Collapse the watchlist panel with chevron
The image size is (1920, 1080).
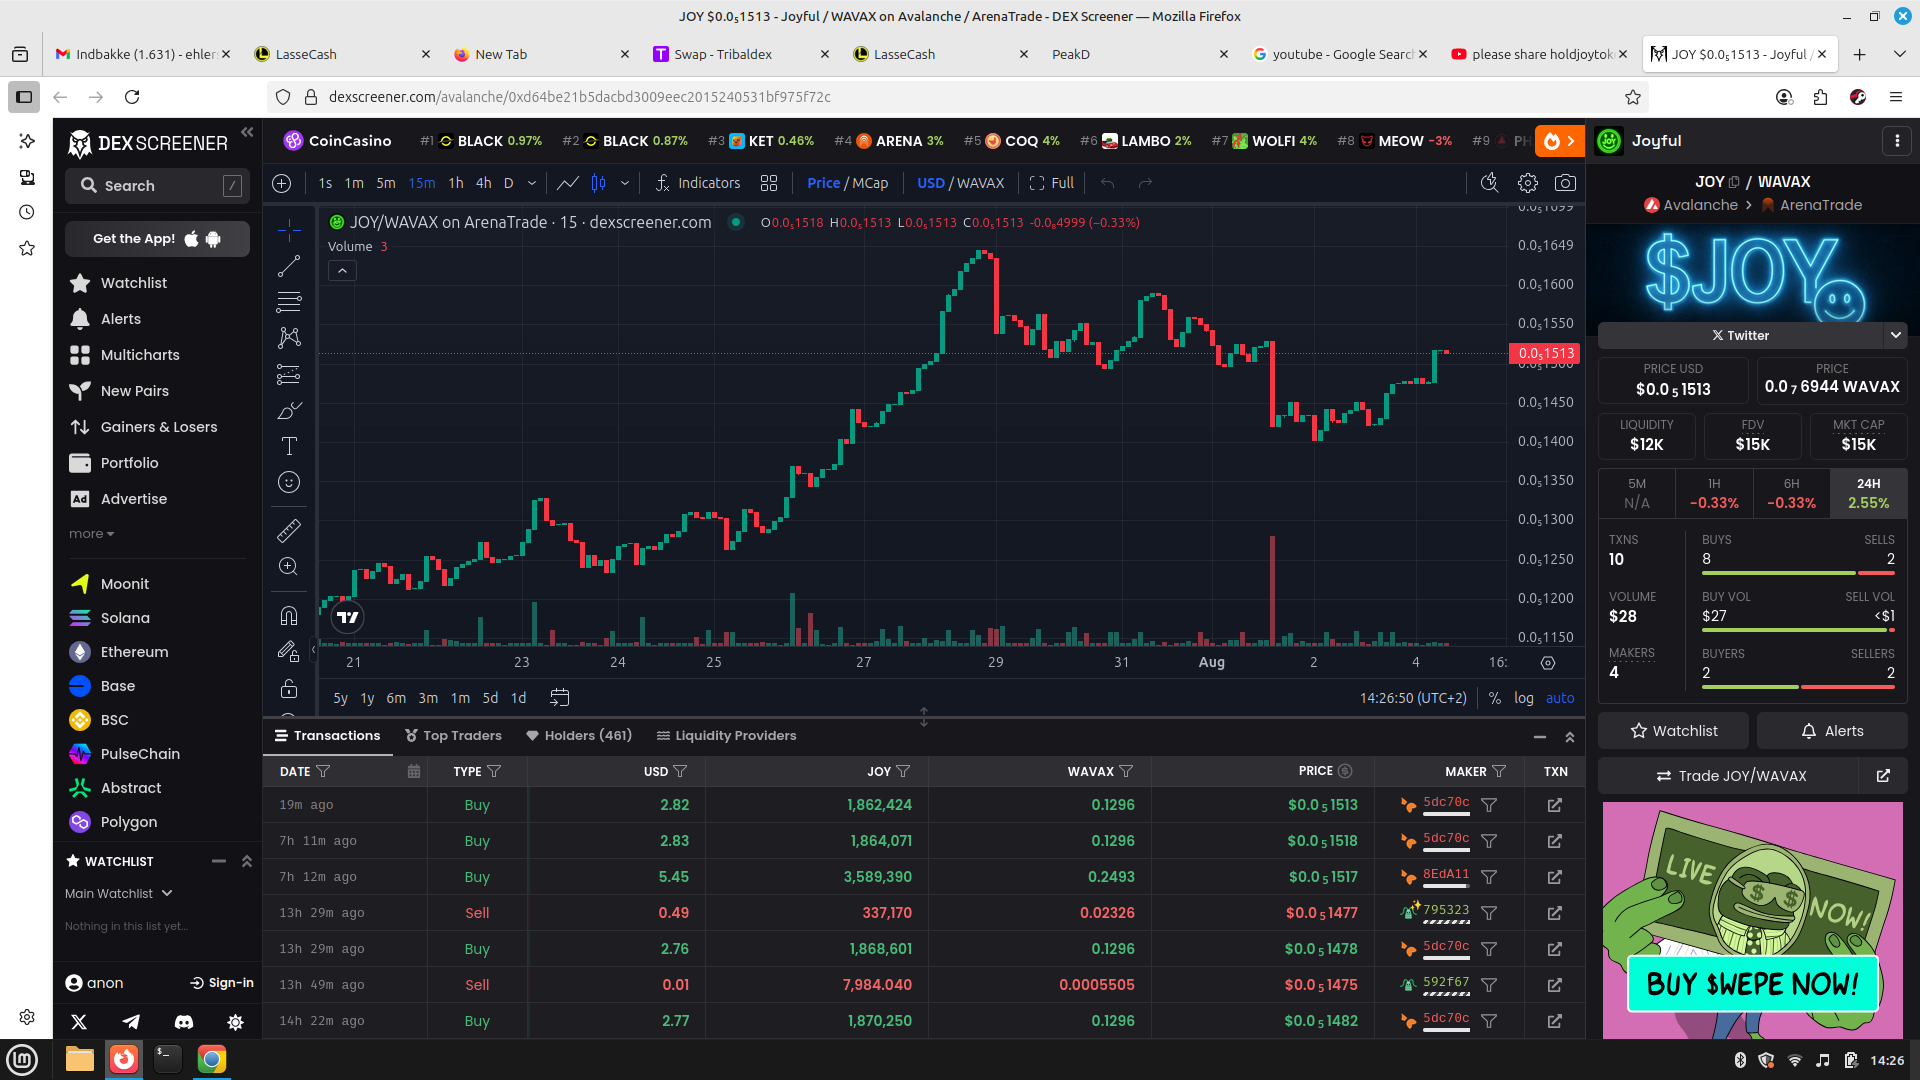click(x=246, y=861)
